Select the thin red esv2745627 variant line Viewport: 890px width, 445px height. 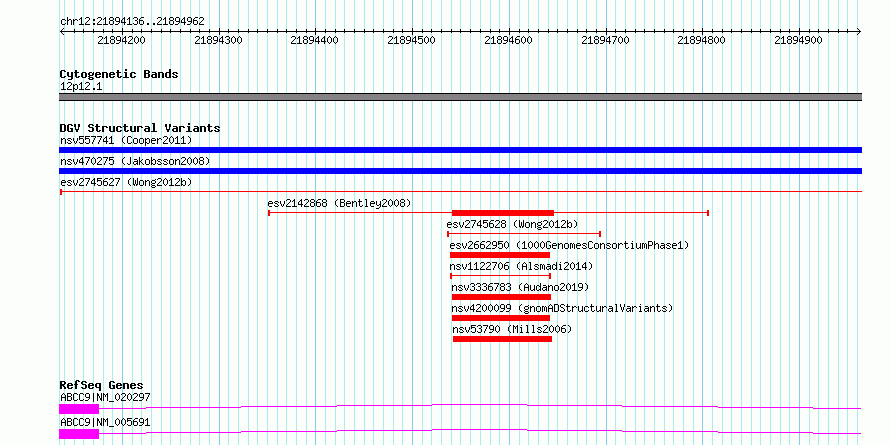tap(460, 192)
